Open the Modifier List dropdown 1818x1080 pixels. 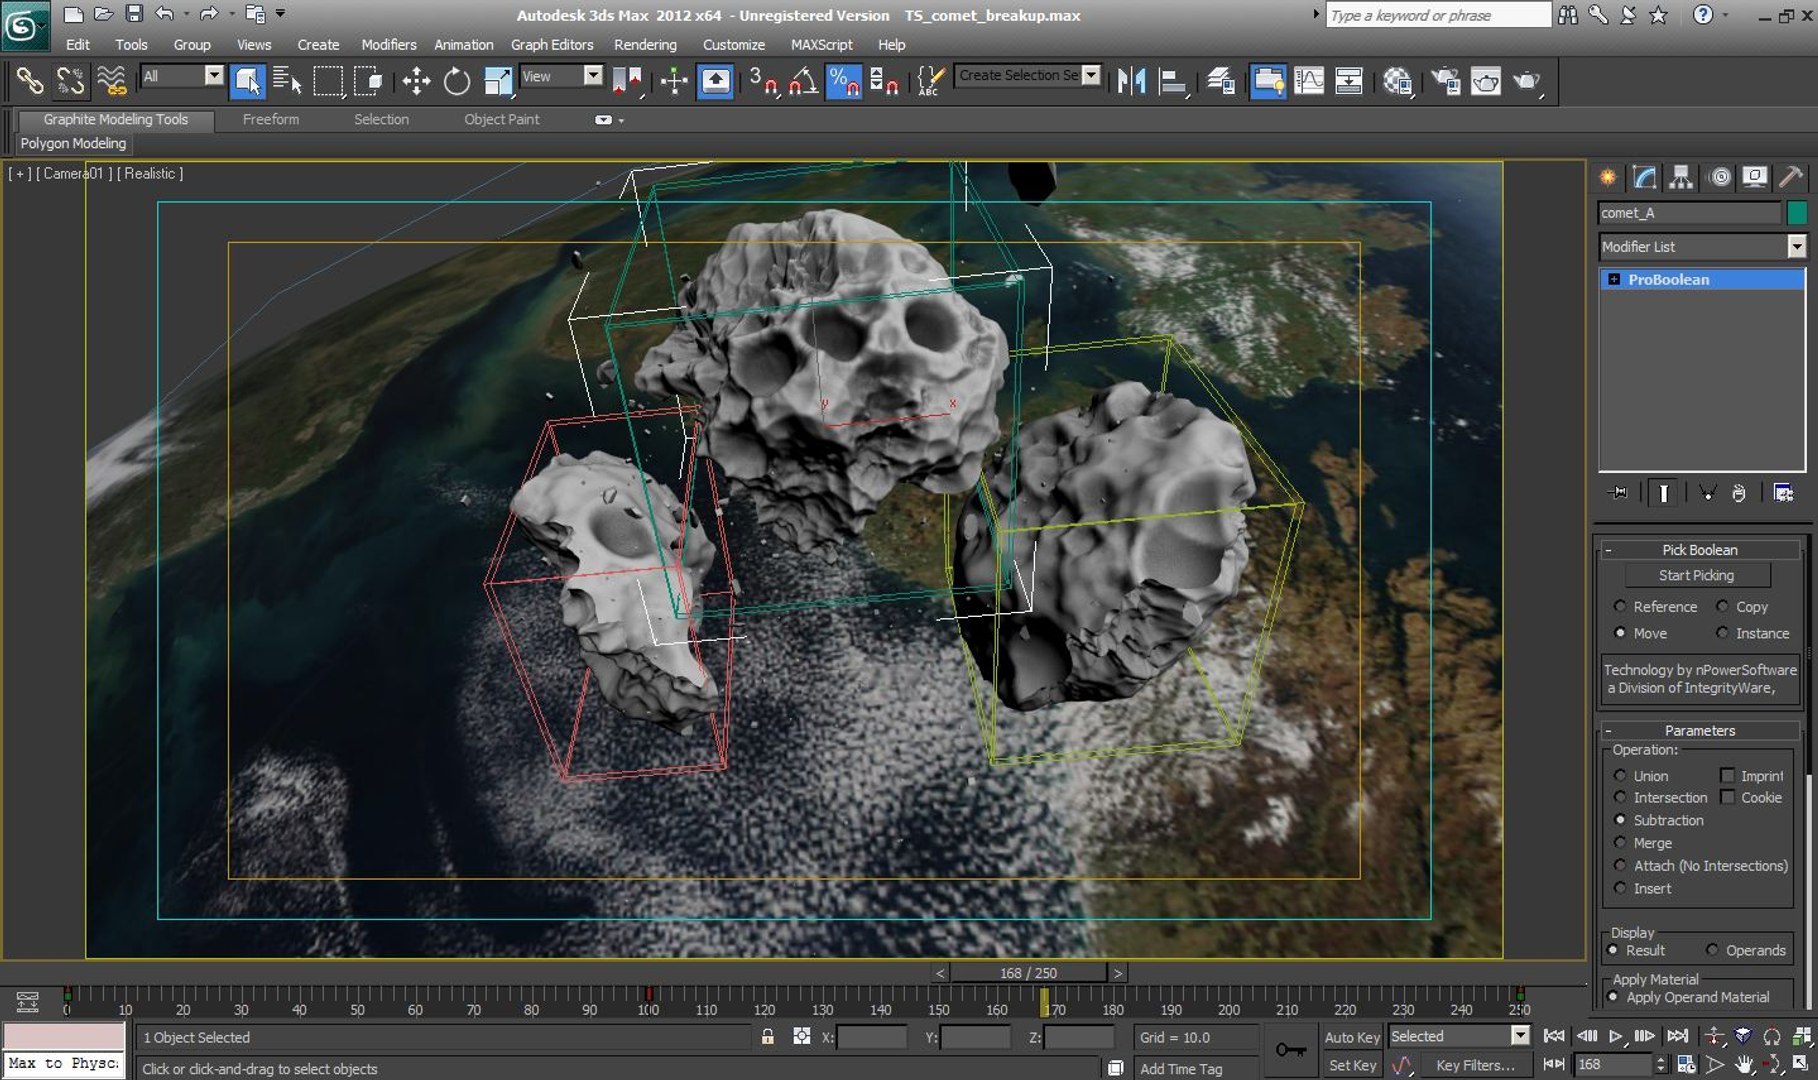pos(1796,246)
